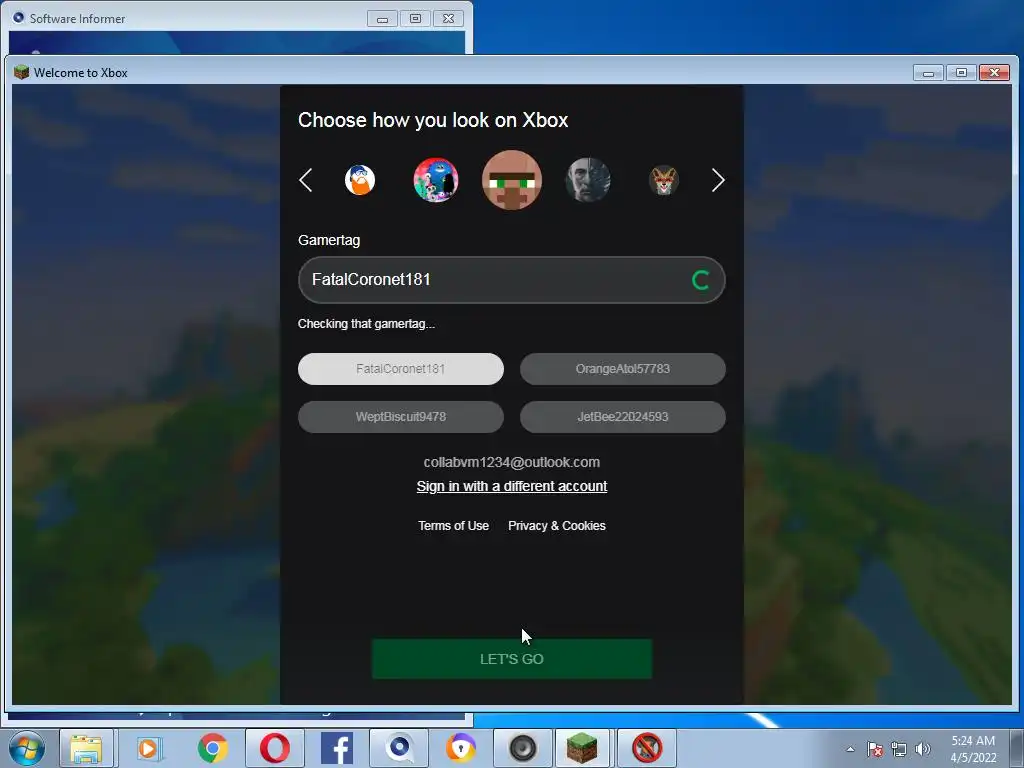Close the Software Informer window
The image size is (1024, 768).
pyautogui.click(x=449, y=19)
